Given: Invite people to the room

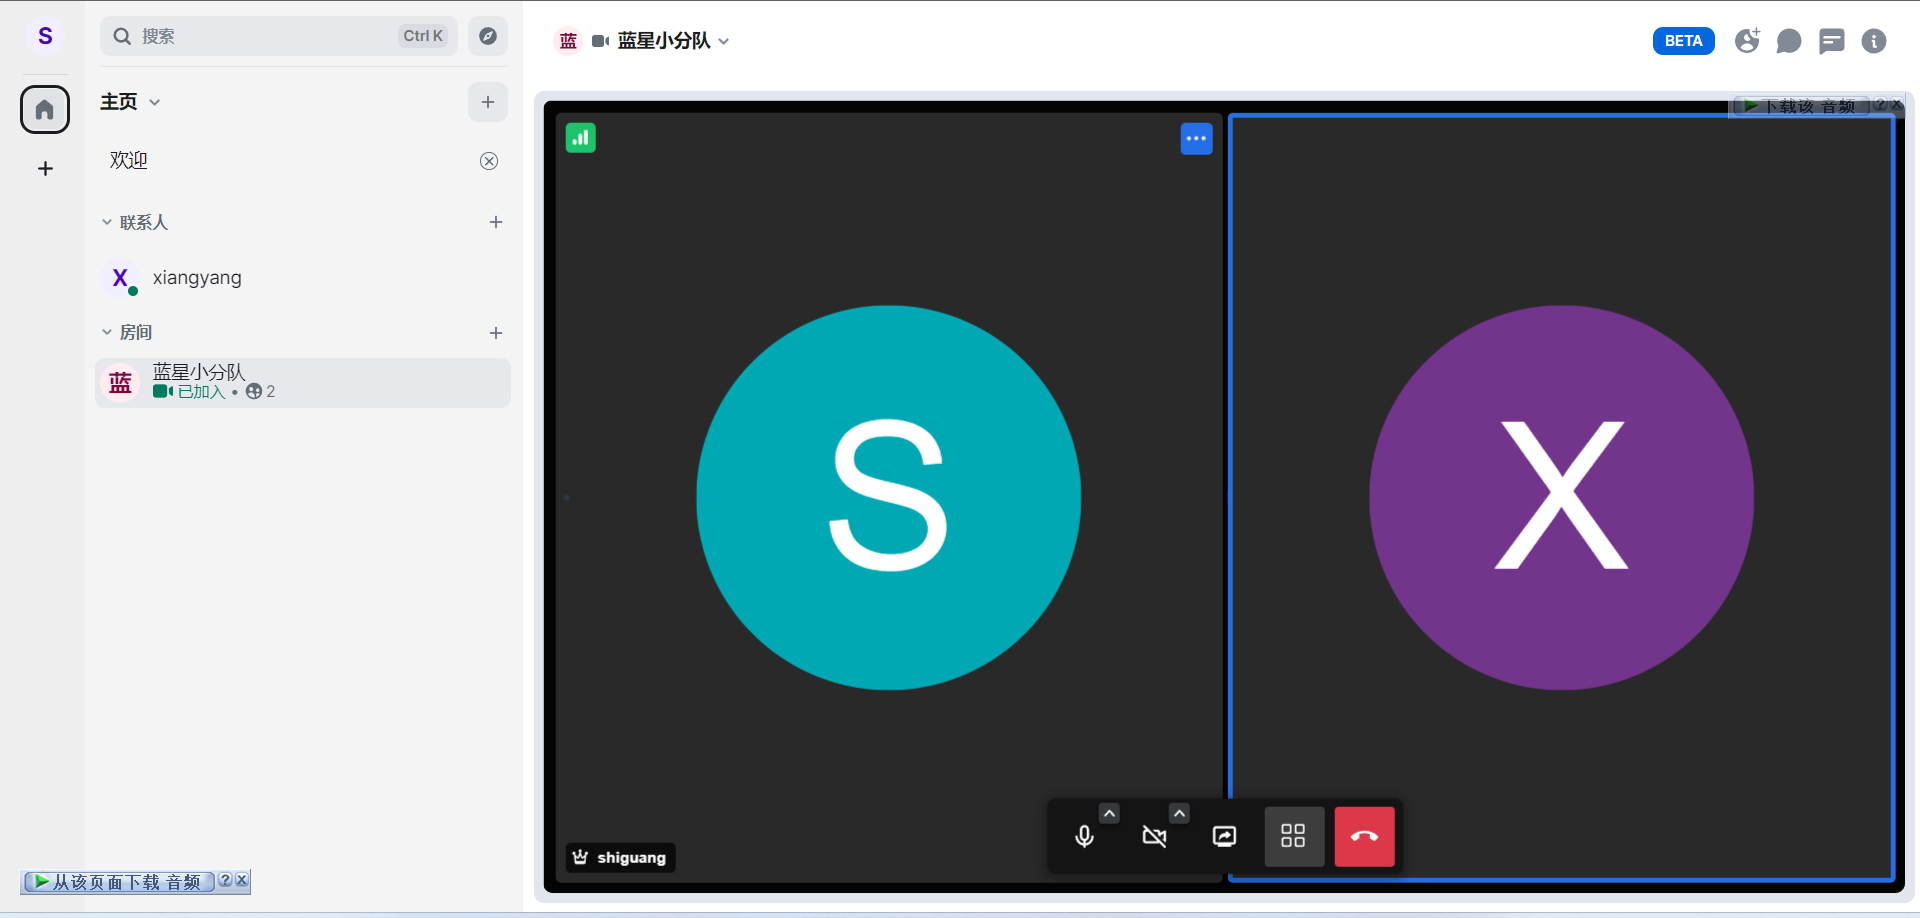Looking at the screenshot, I should pos(1747,41).
